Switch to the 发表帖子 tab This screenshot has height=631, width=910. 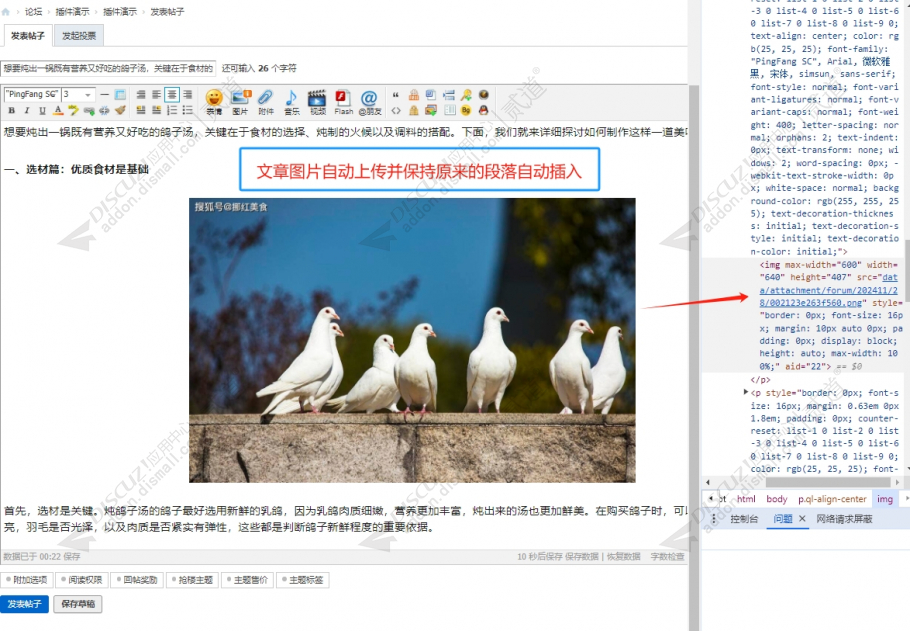click(28, 35)
